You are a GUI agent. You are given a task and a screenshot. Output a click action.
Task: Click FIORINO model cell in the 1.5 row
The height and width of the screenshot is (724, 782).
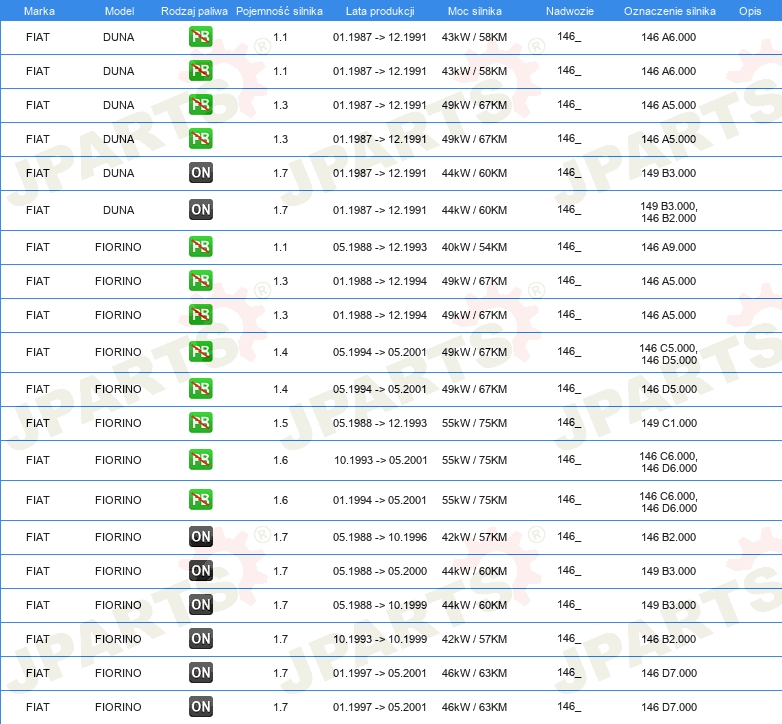118,423
